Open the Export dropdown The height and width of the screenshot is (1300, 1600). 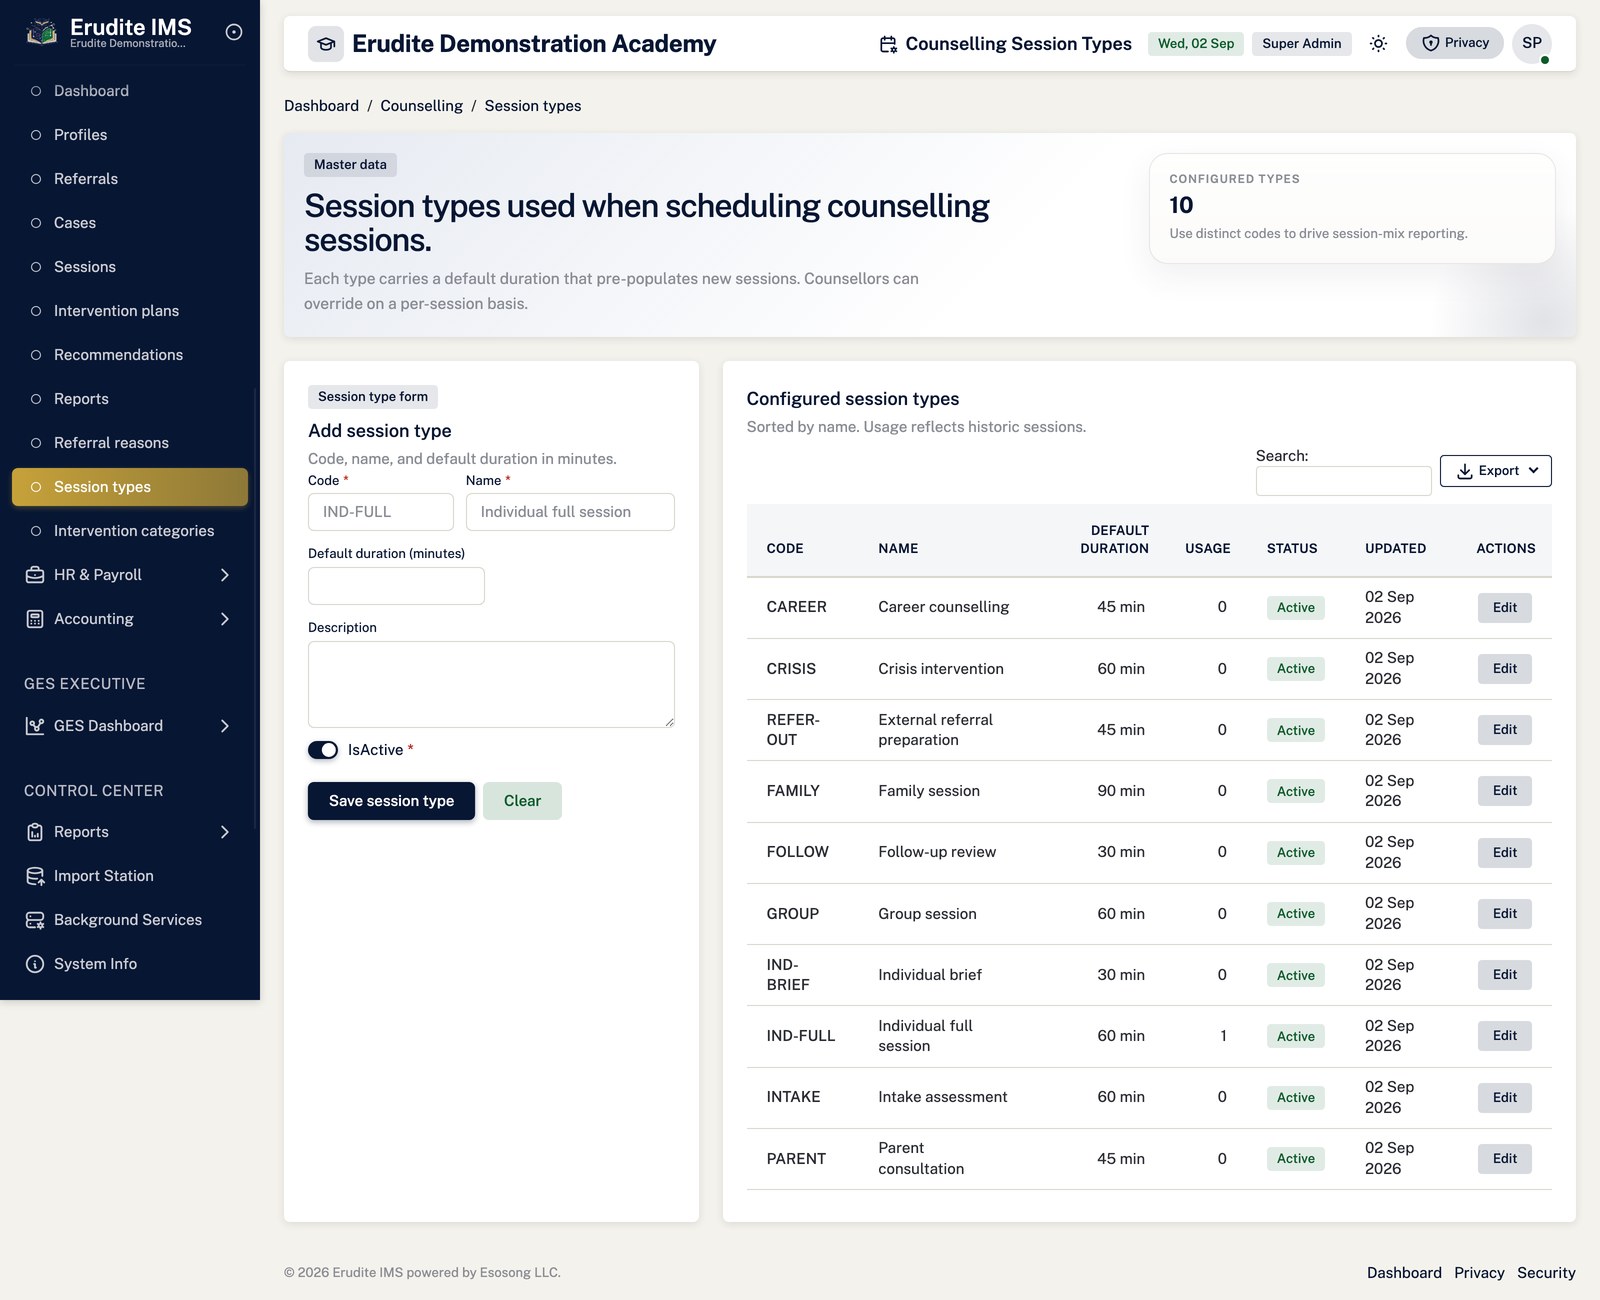[x=1495, y=471]
